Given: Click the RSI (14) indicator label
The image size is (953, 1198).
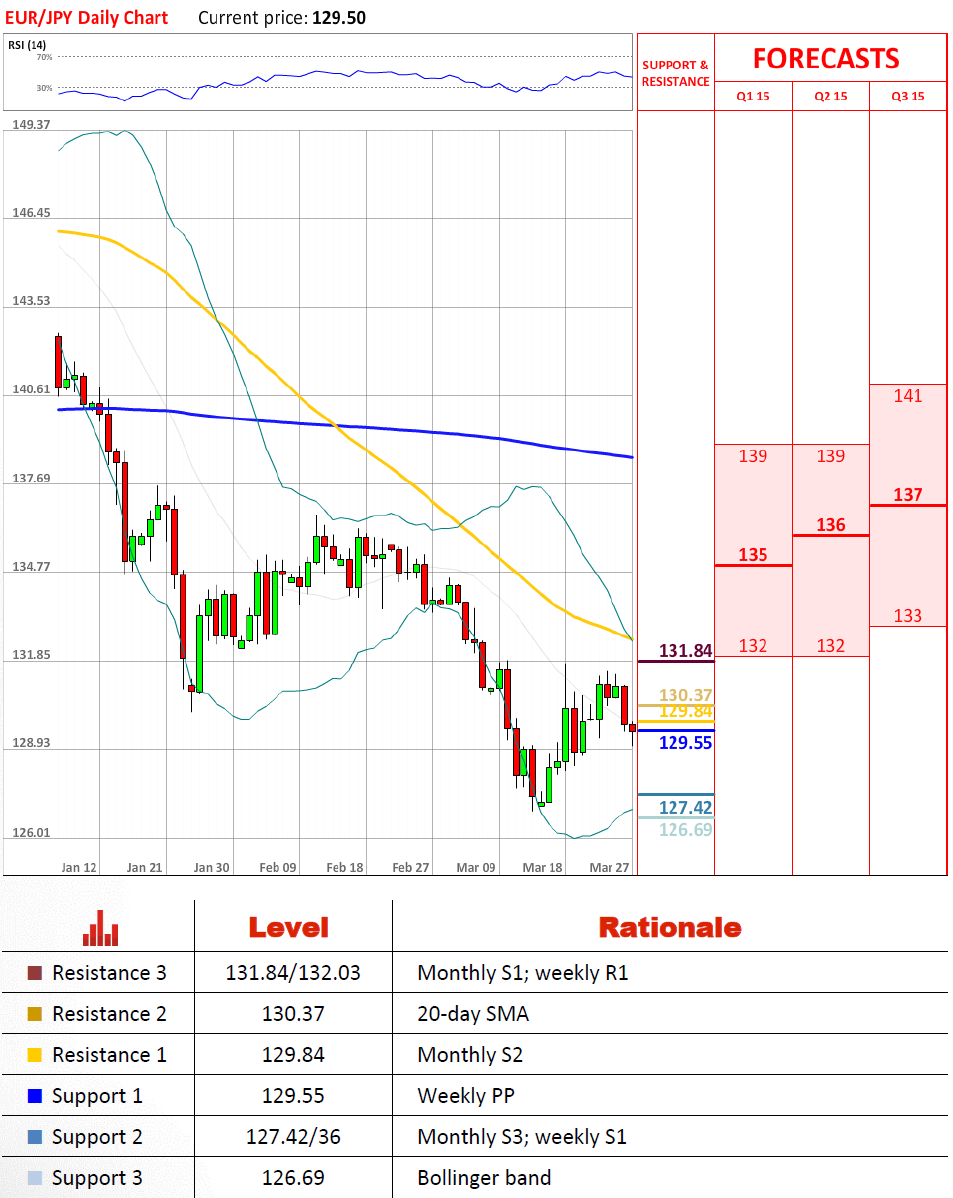Looking at the screenshot, I should [27, 45].
